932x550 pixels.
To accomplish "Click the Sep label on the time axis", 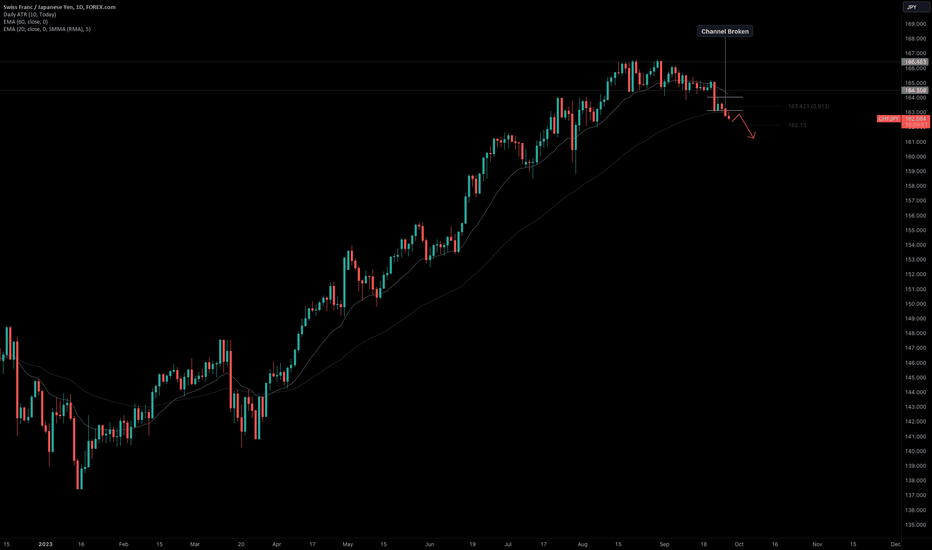I will pos(664,544).
